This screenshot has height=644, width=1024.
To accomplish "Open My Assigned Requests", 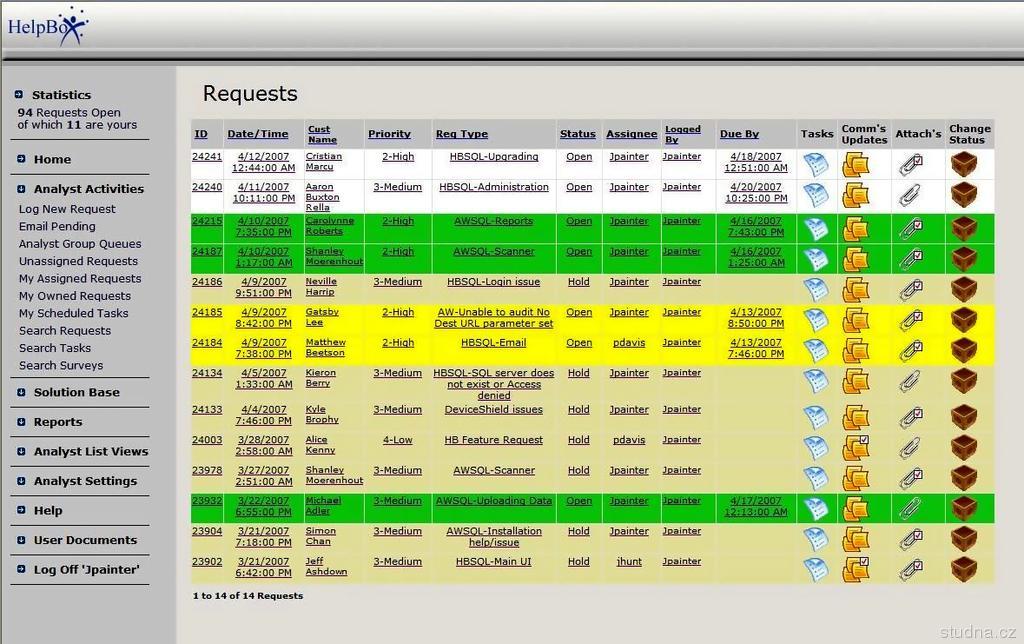I will 80,279.
